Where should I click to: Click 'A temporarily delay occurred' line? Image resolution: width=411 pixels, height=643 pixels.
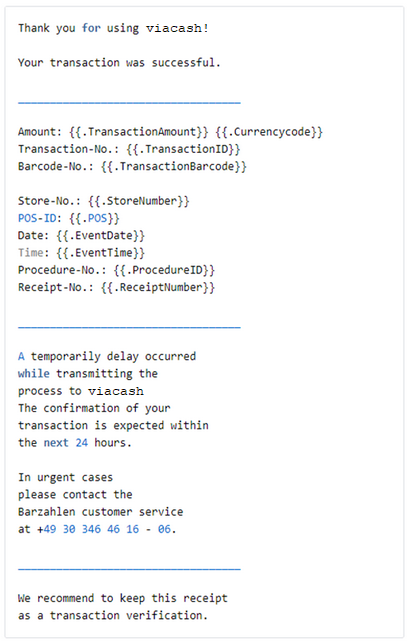pyautogui.click(x=107, y=356)
